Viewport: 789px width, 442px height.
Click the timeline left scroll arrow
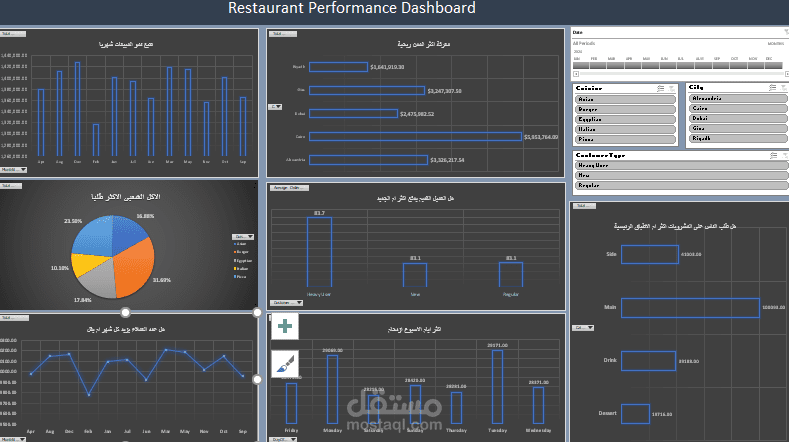click(x=576, y=74)
